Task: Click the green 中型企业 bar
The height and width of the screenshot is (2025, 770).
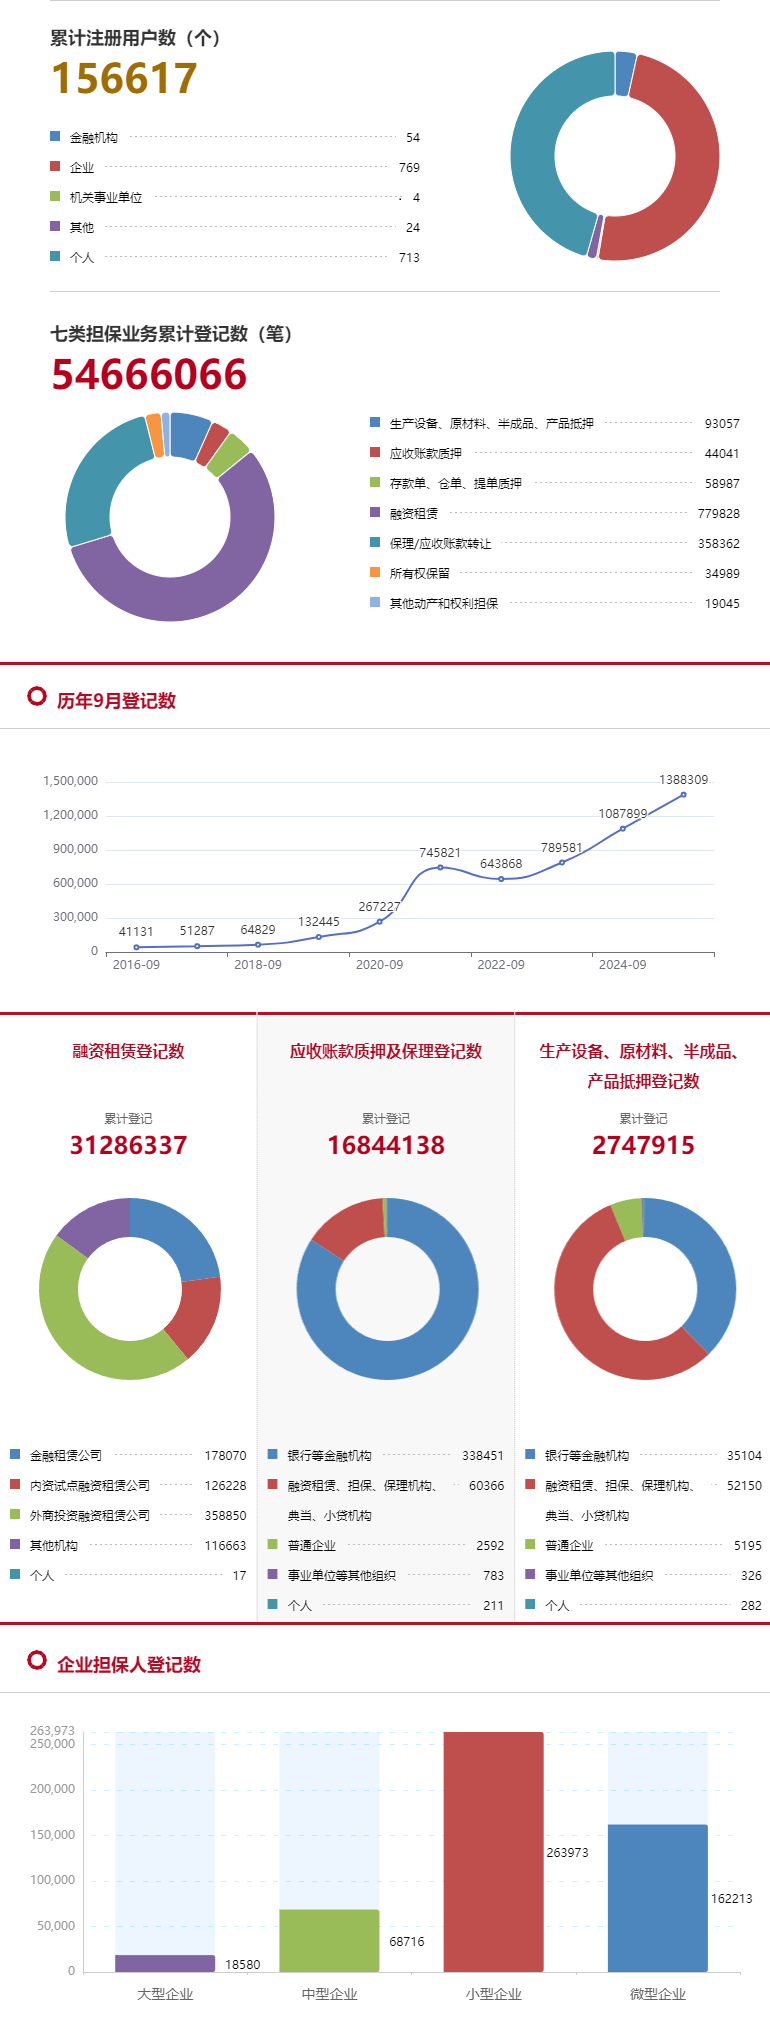Action: coord(329,1940)
